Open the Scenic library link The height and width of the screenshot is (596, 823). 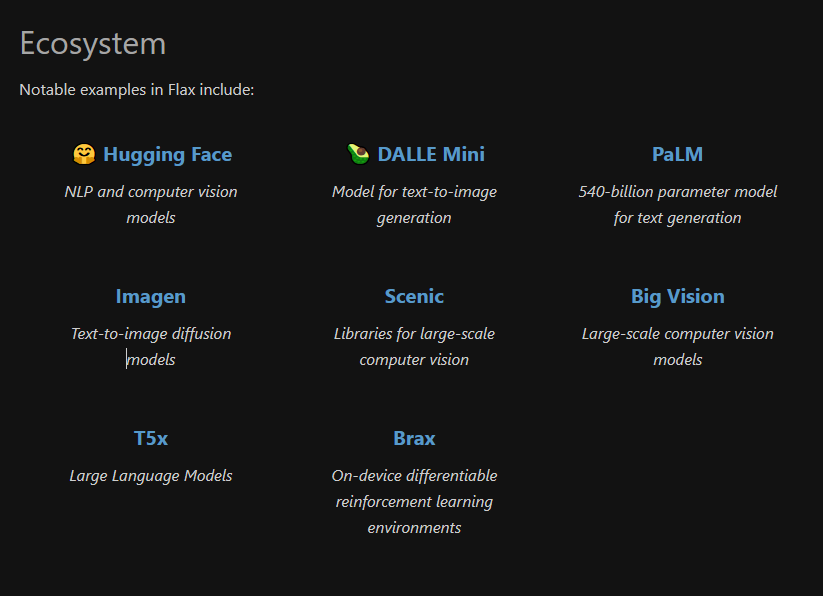414,296
